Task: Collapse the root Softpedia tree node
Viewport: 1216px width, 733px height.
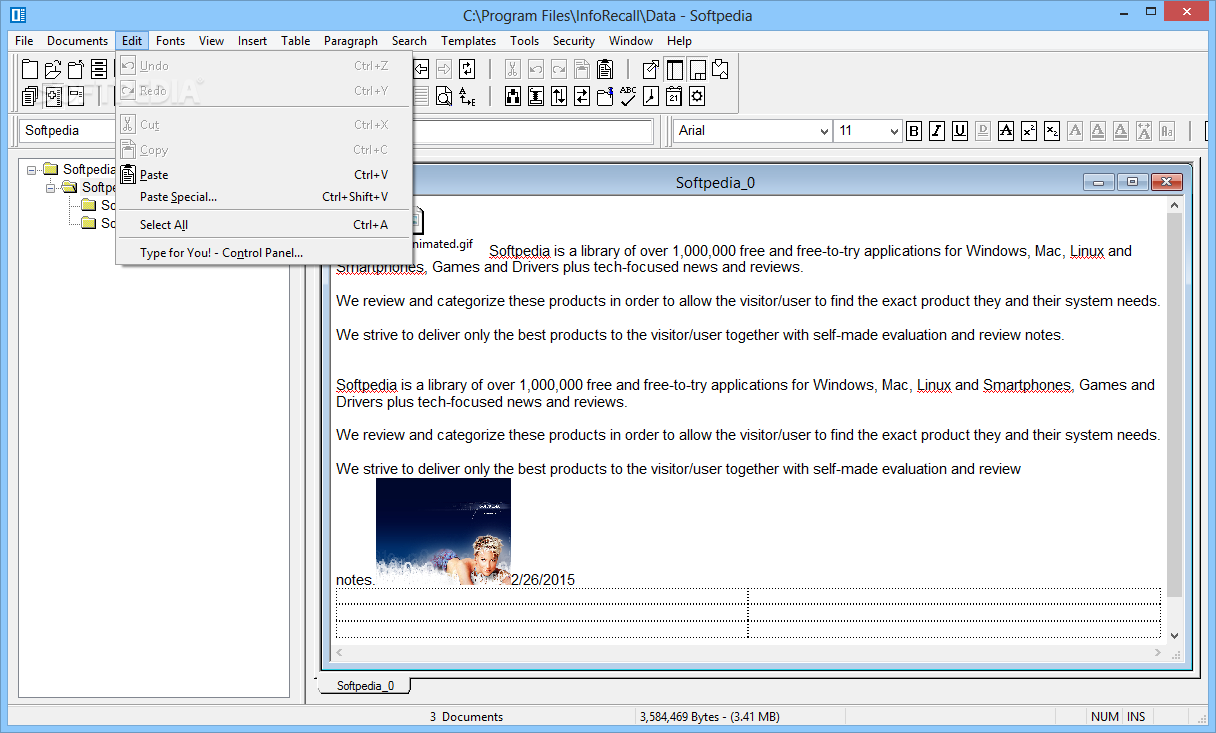Action: click(x=33, y=170)
